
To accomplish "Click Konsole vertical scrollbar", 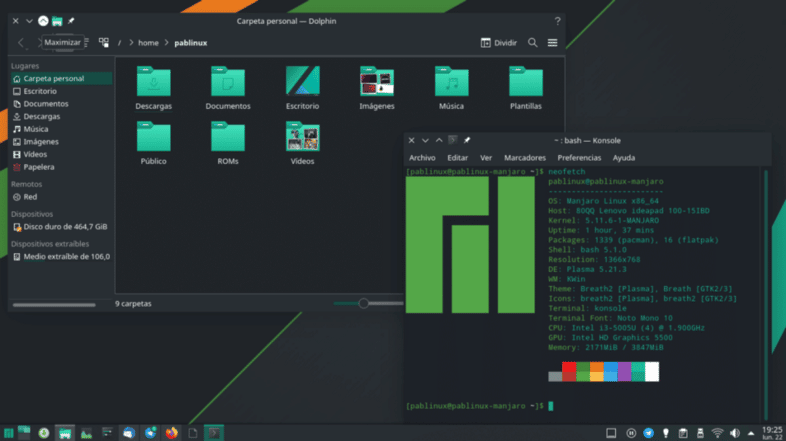I will click(x=765, y=295).
